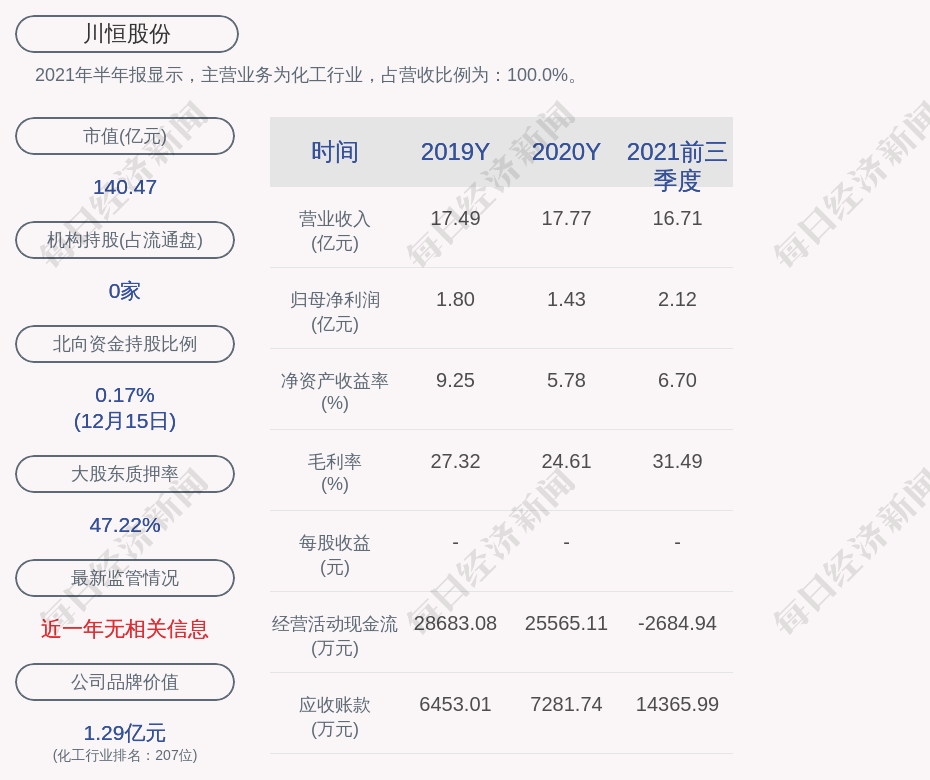Click the 2021年半年报显示 description sentence

coord(307,75)
